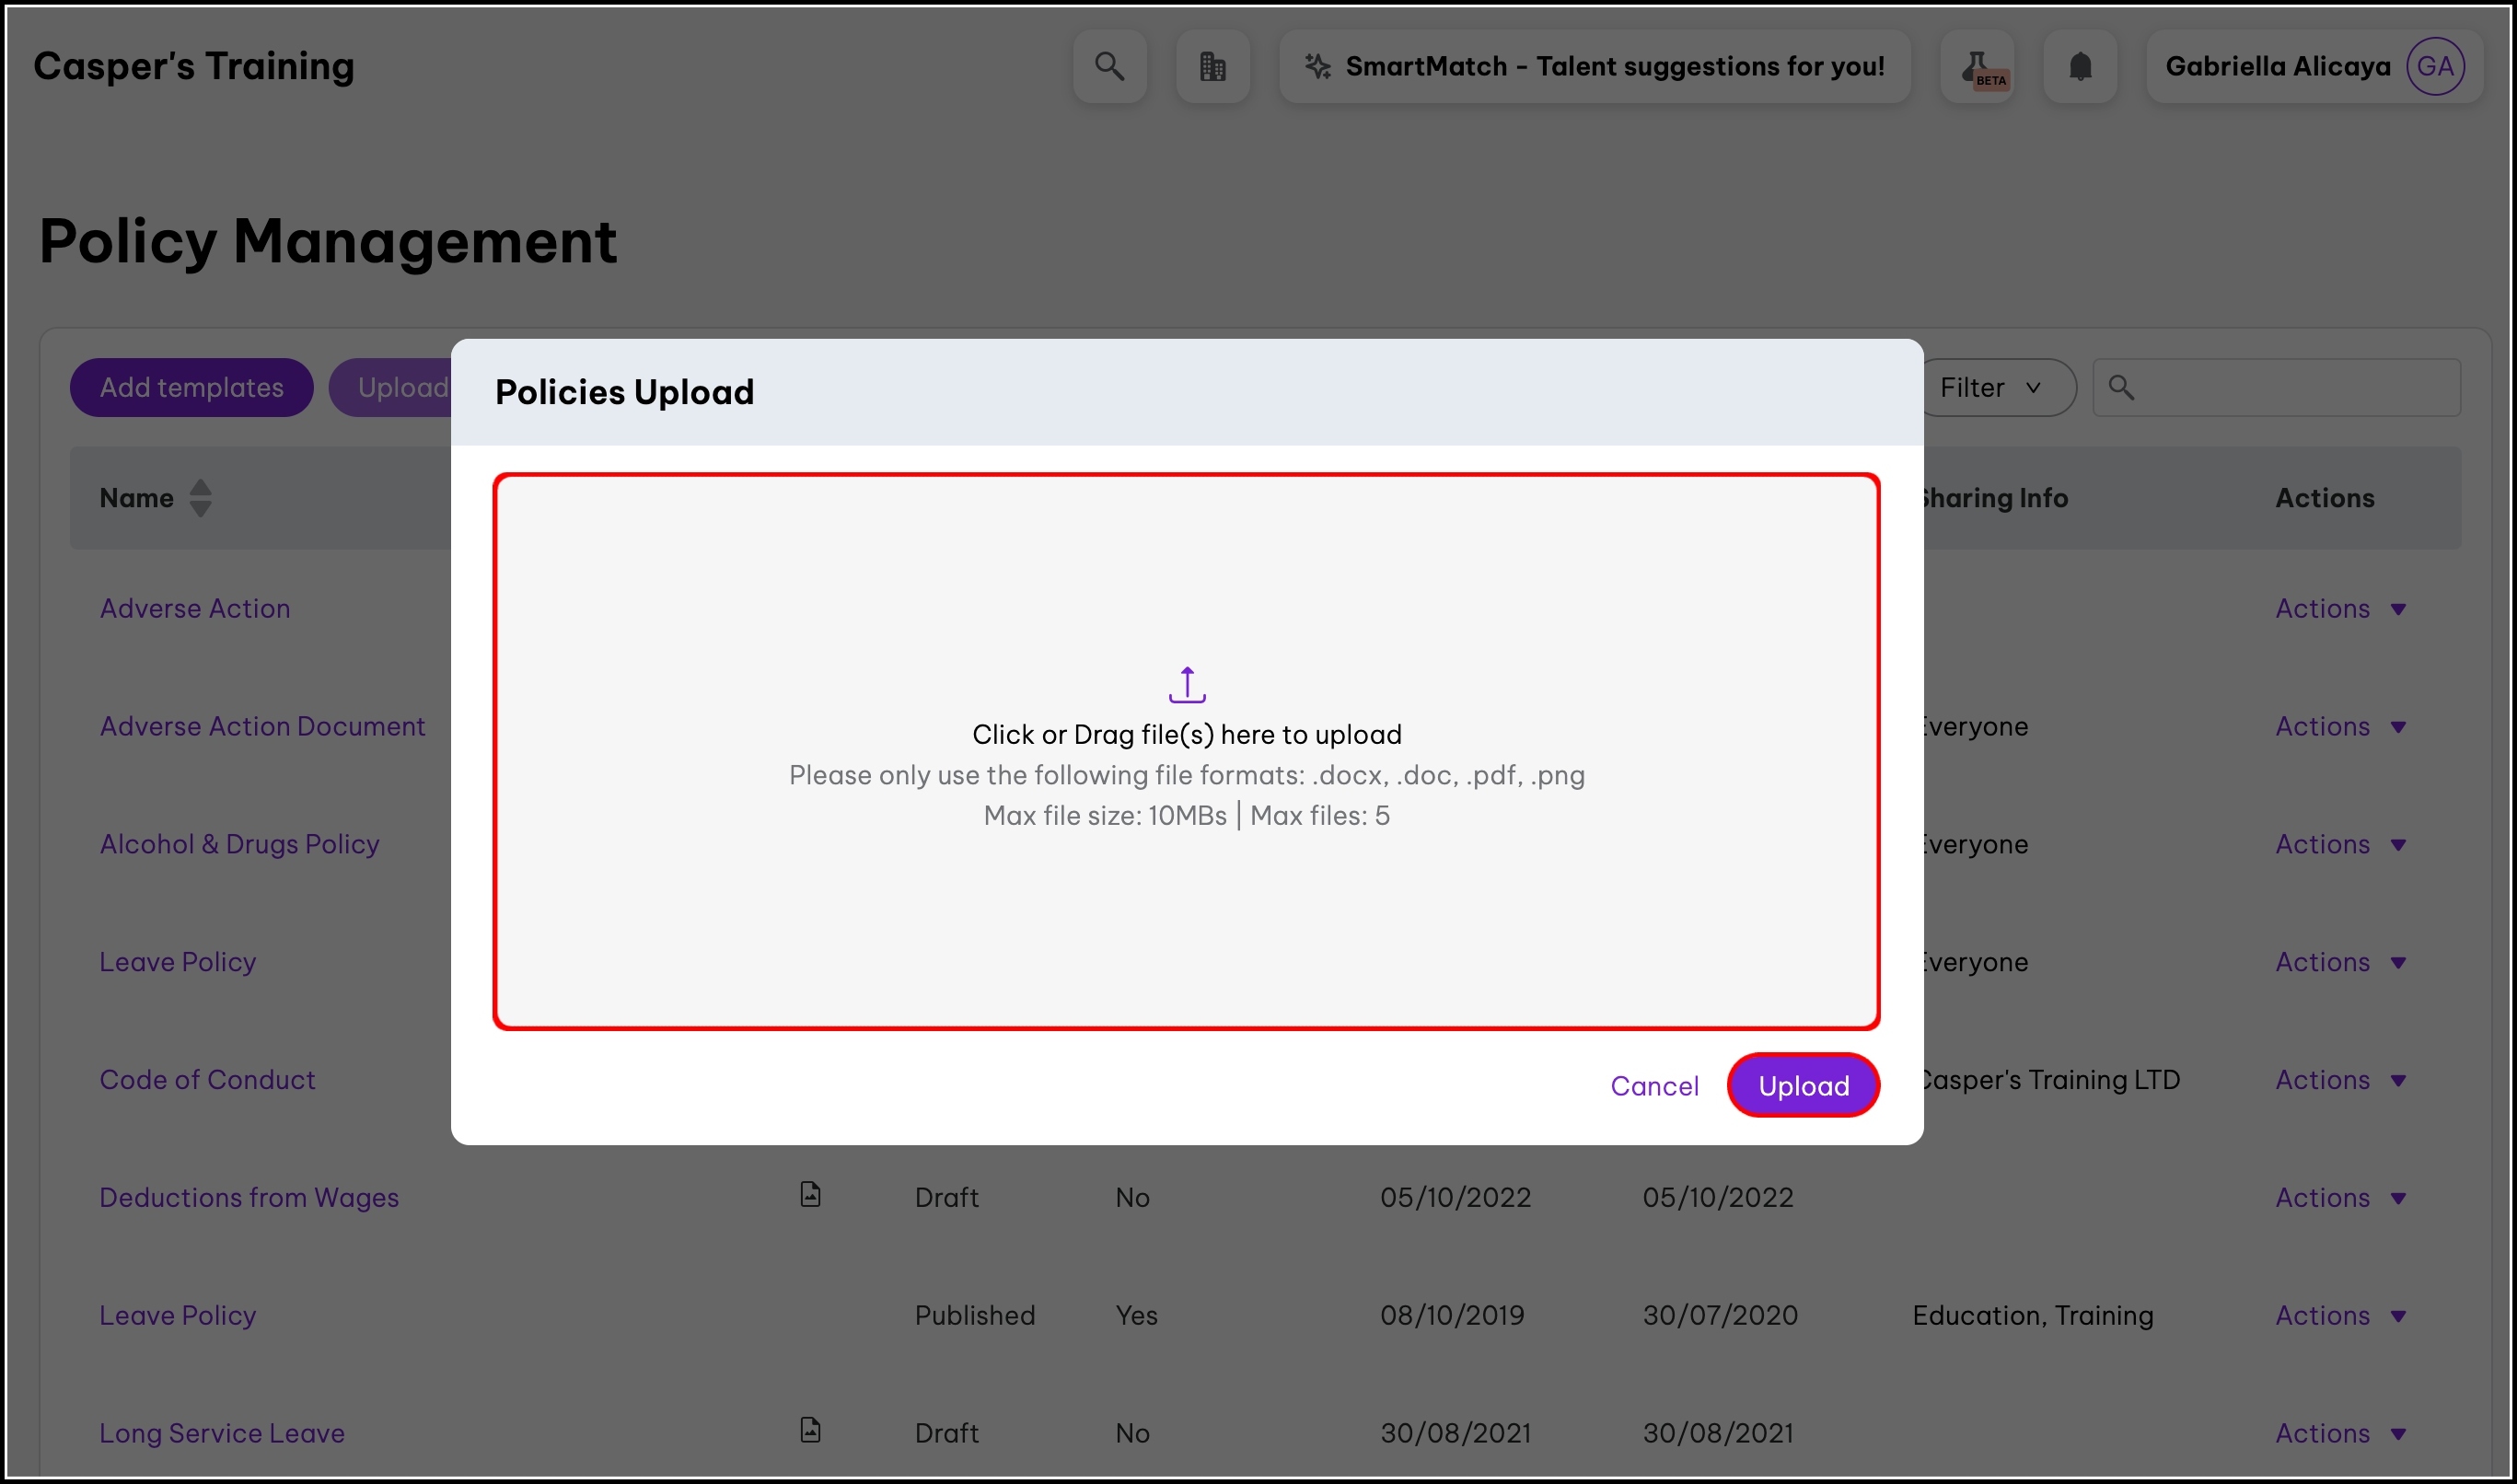Click the upload arrow icon in dropzone
Image resolution: width=2517 pixels, height=1484 pixels.
tap(1187, 685)
